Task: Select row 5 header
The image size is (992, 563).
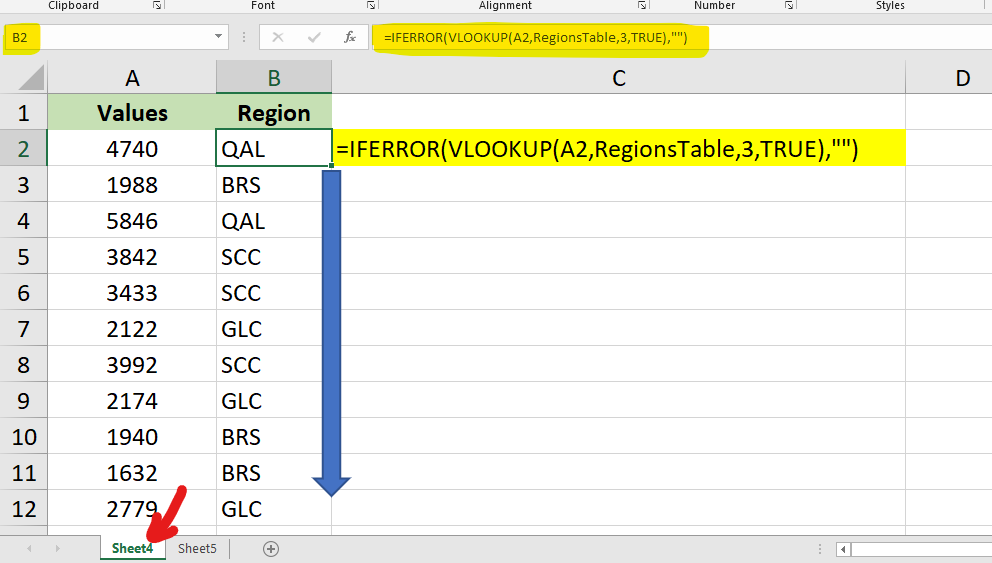Action: click(x=23, y=257)
